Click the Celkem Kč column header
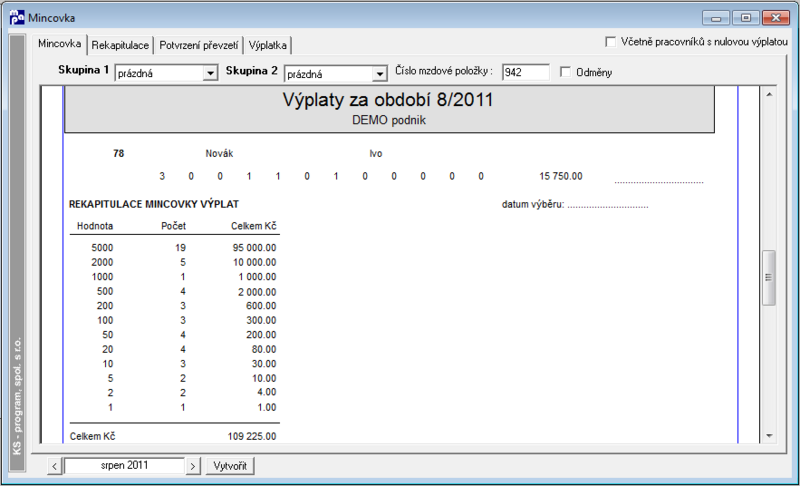Screen dimensions: 800x486 [x=254, y=226]
